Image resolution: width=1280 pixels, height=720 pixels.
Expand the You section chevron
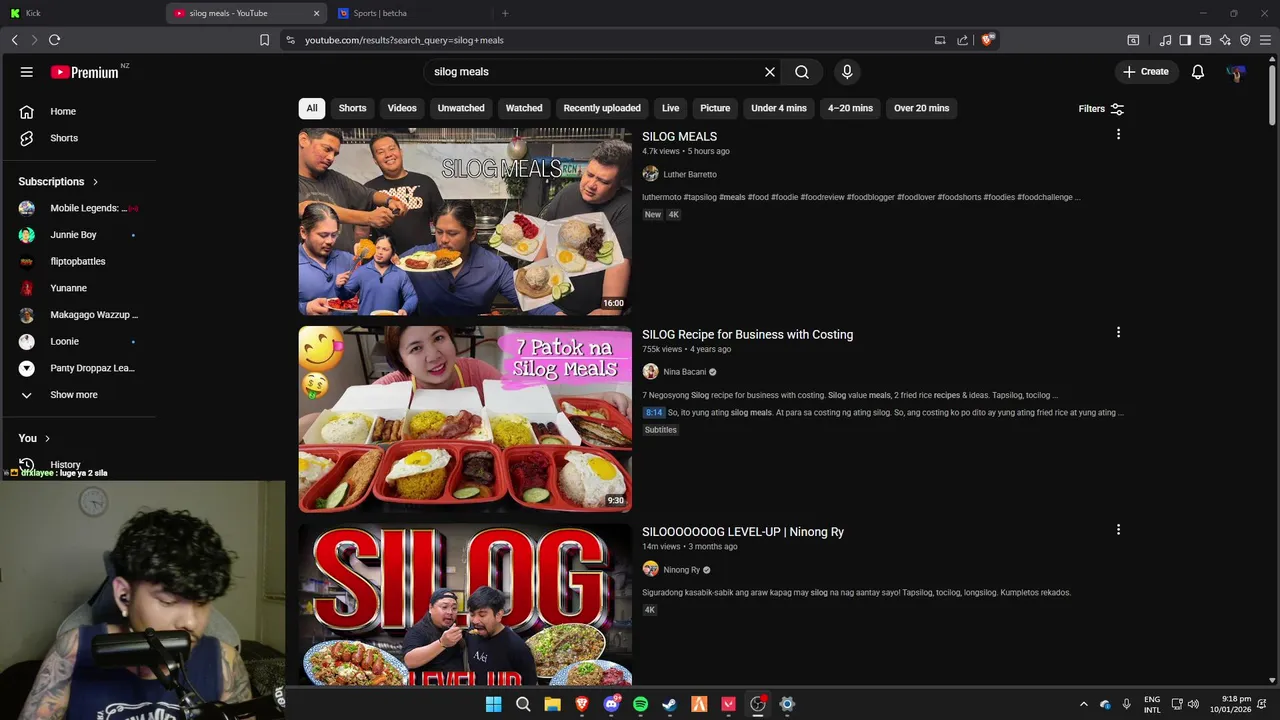coord(47,438)
